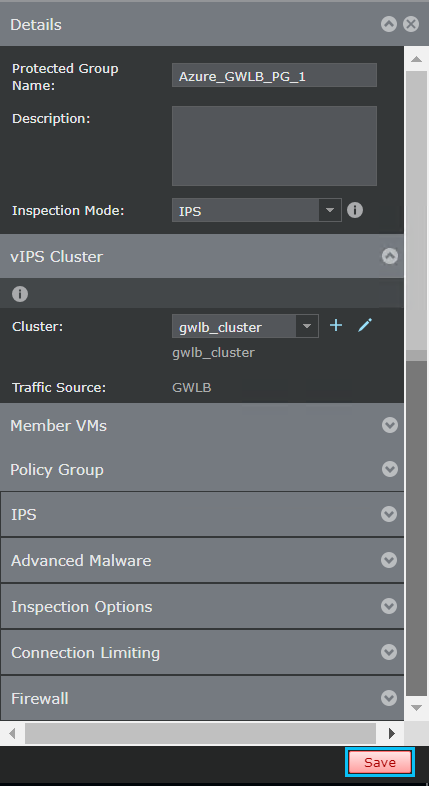Click the Protected Group Name field
Viewport: 429px width, 786px height.
pyautogui.click(x=274, y=75)
